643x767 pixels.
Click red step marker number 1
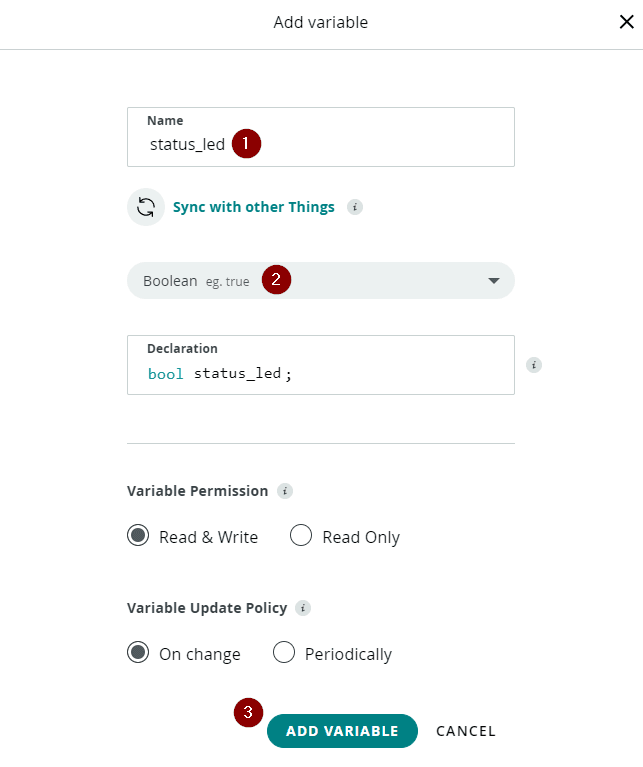pyautogui.click(x=246, y=143)
